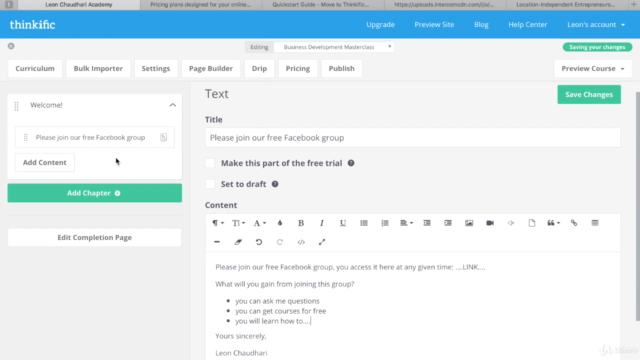Screen dimensions: 640x360
Task: Toggle italic formatting in the editor
Action: (322, 223)
